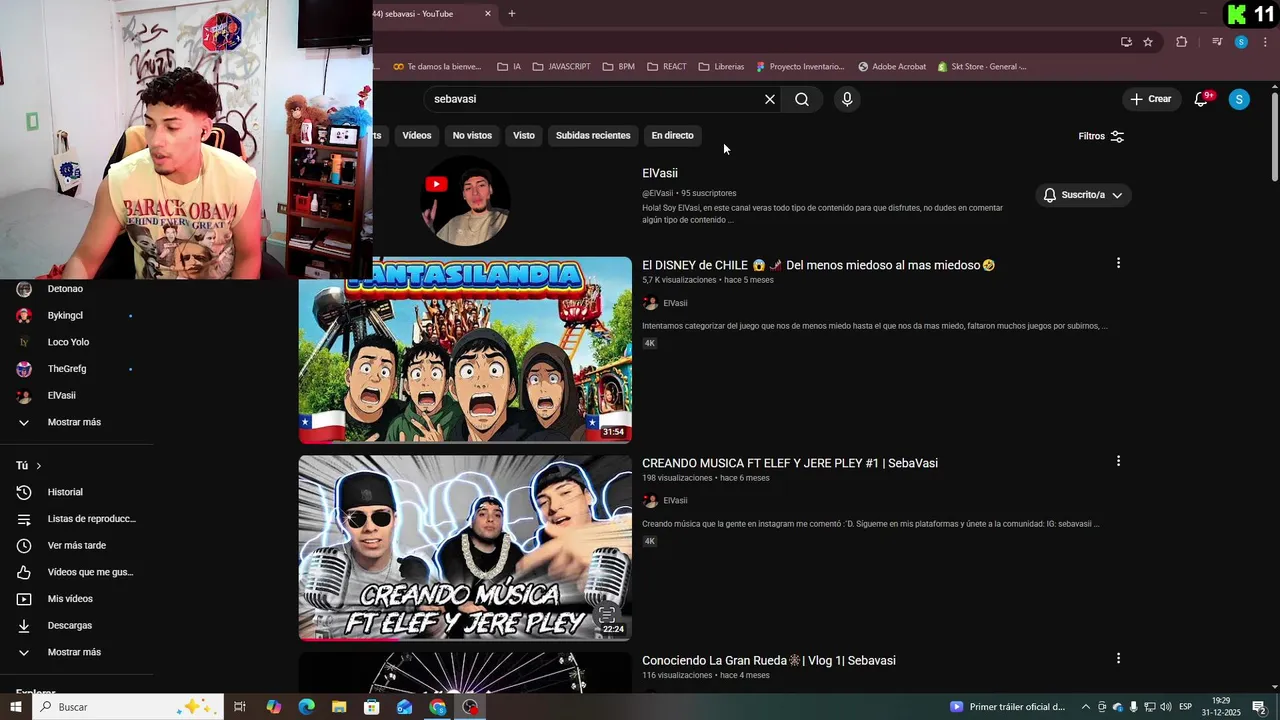Show hidden system tray icons
Image resolution: width=1280 pixels, height=720 pixels.
tap(1086, 707)
